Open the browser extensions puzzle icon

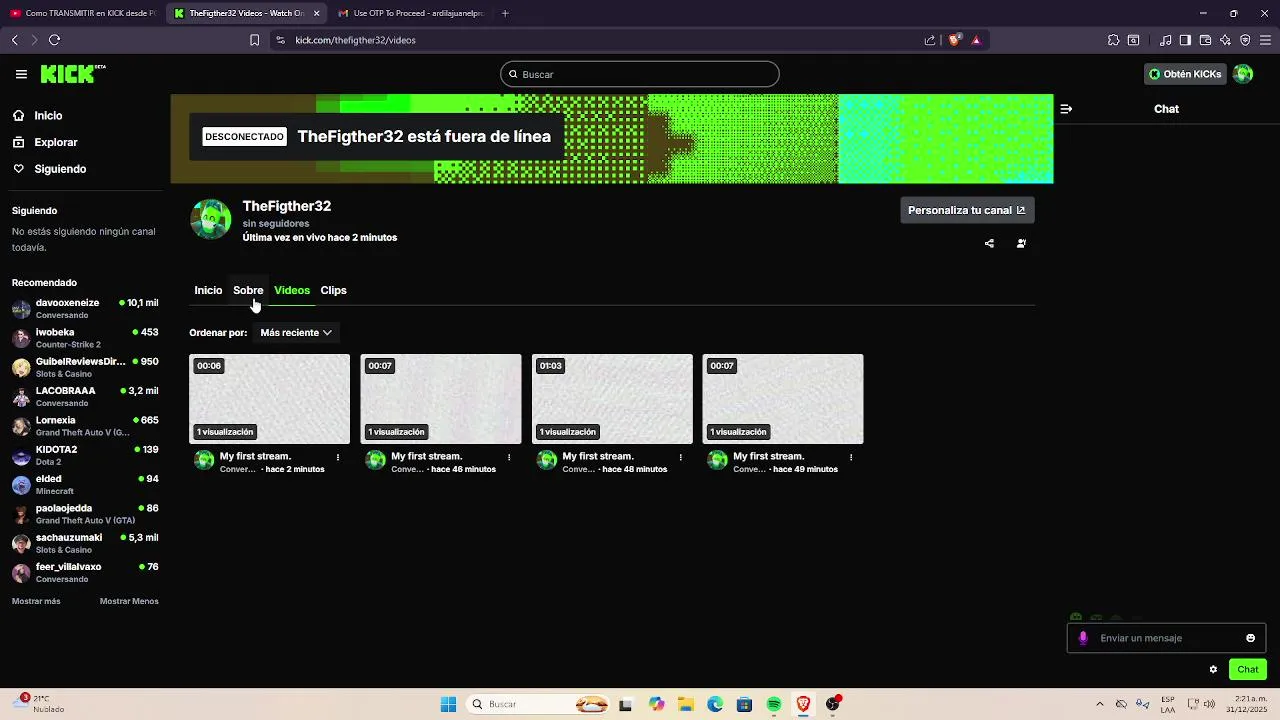coord(1113,40)
